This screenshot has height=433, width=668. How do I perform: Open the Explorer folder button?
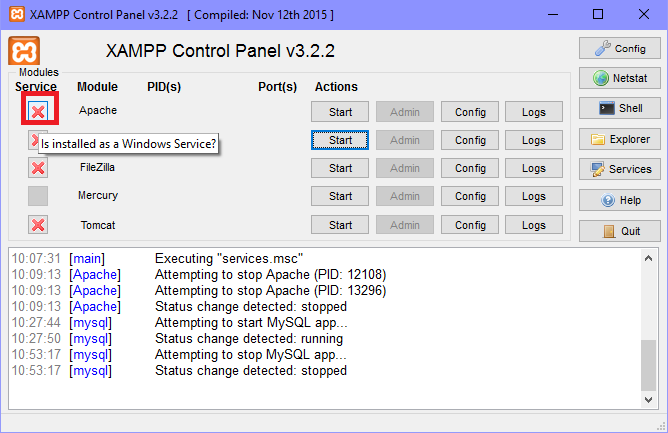click(619, 139)
